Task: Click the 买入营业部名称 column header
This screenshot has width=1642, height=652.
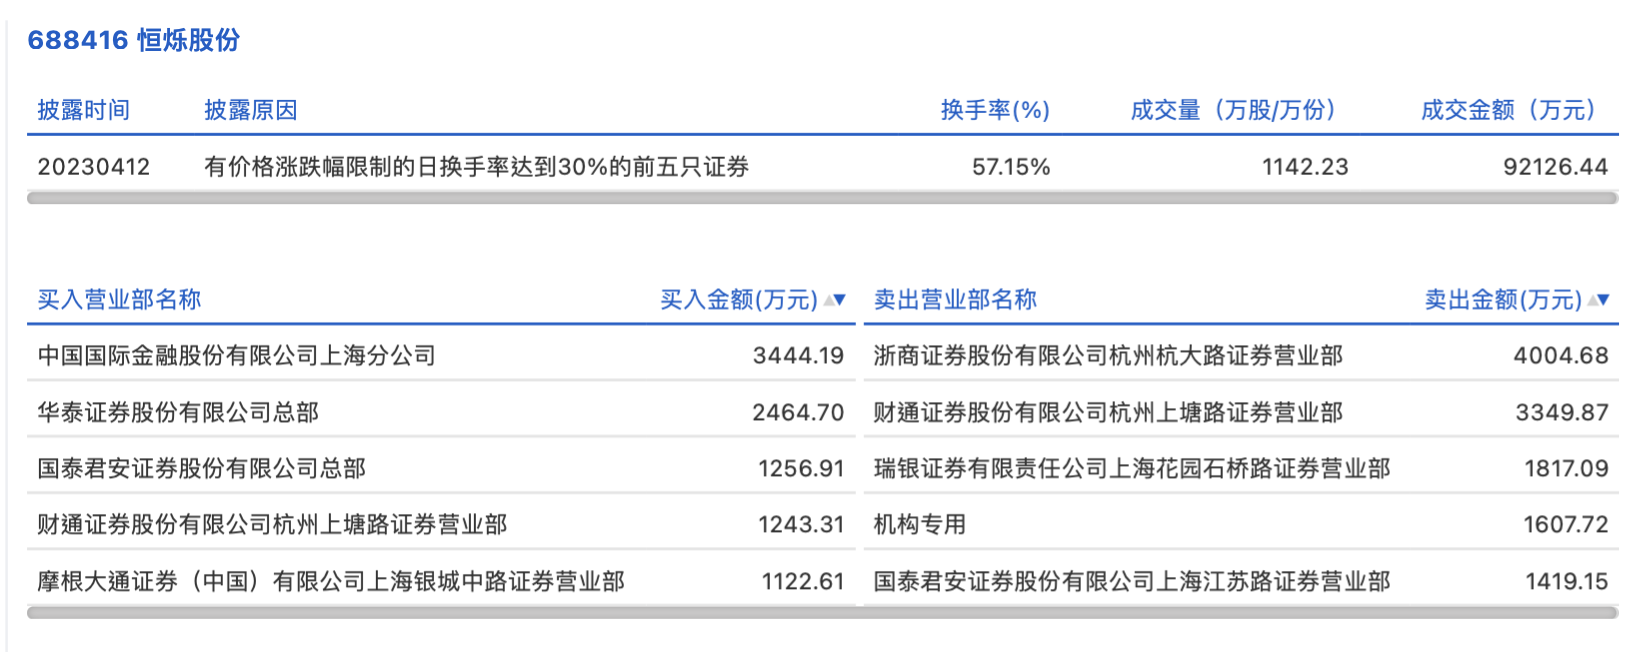Action: pos(119,299)
